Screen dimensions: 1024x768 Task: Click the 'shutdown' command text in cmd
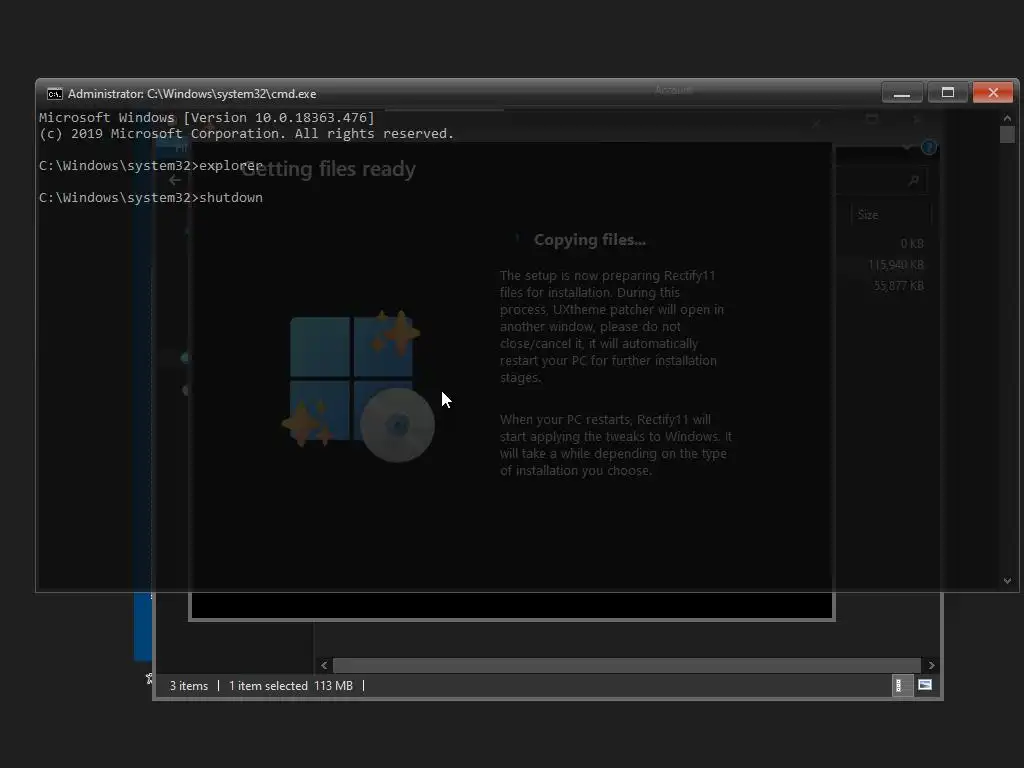[x=231, y=198]
